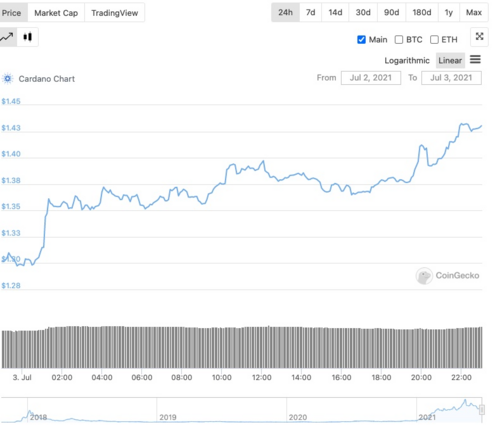This screenshot has height=432, width=500.
Task: Open chart hamburger menu
Action: tap(475, 60)
